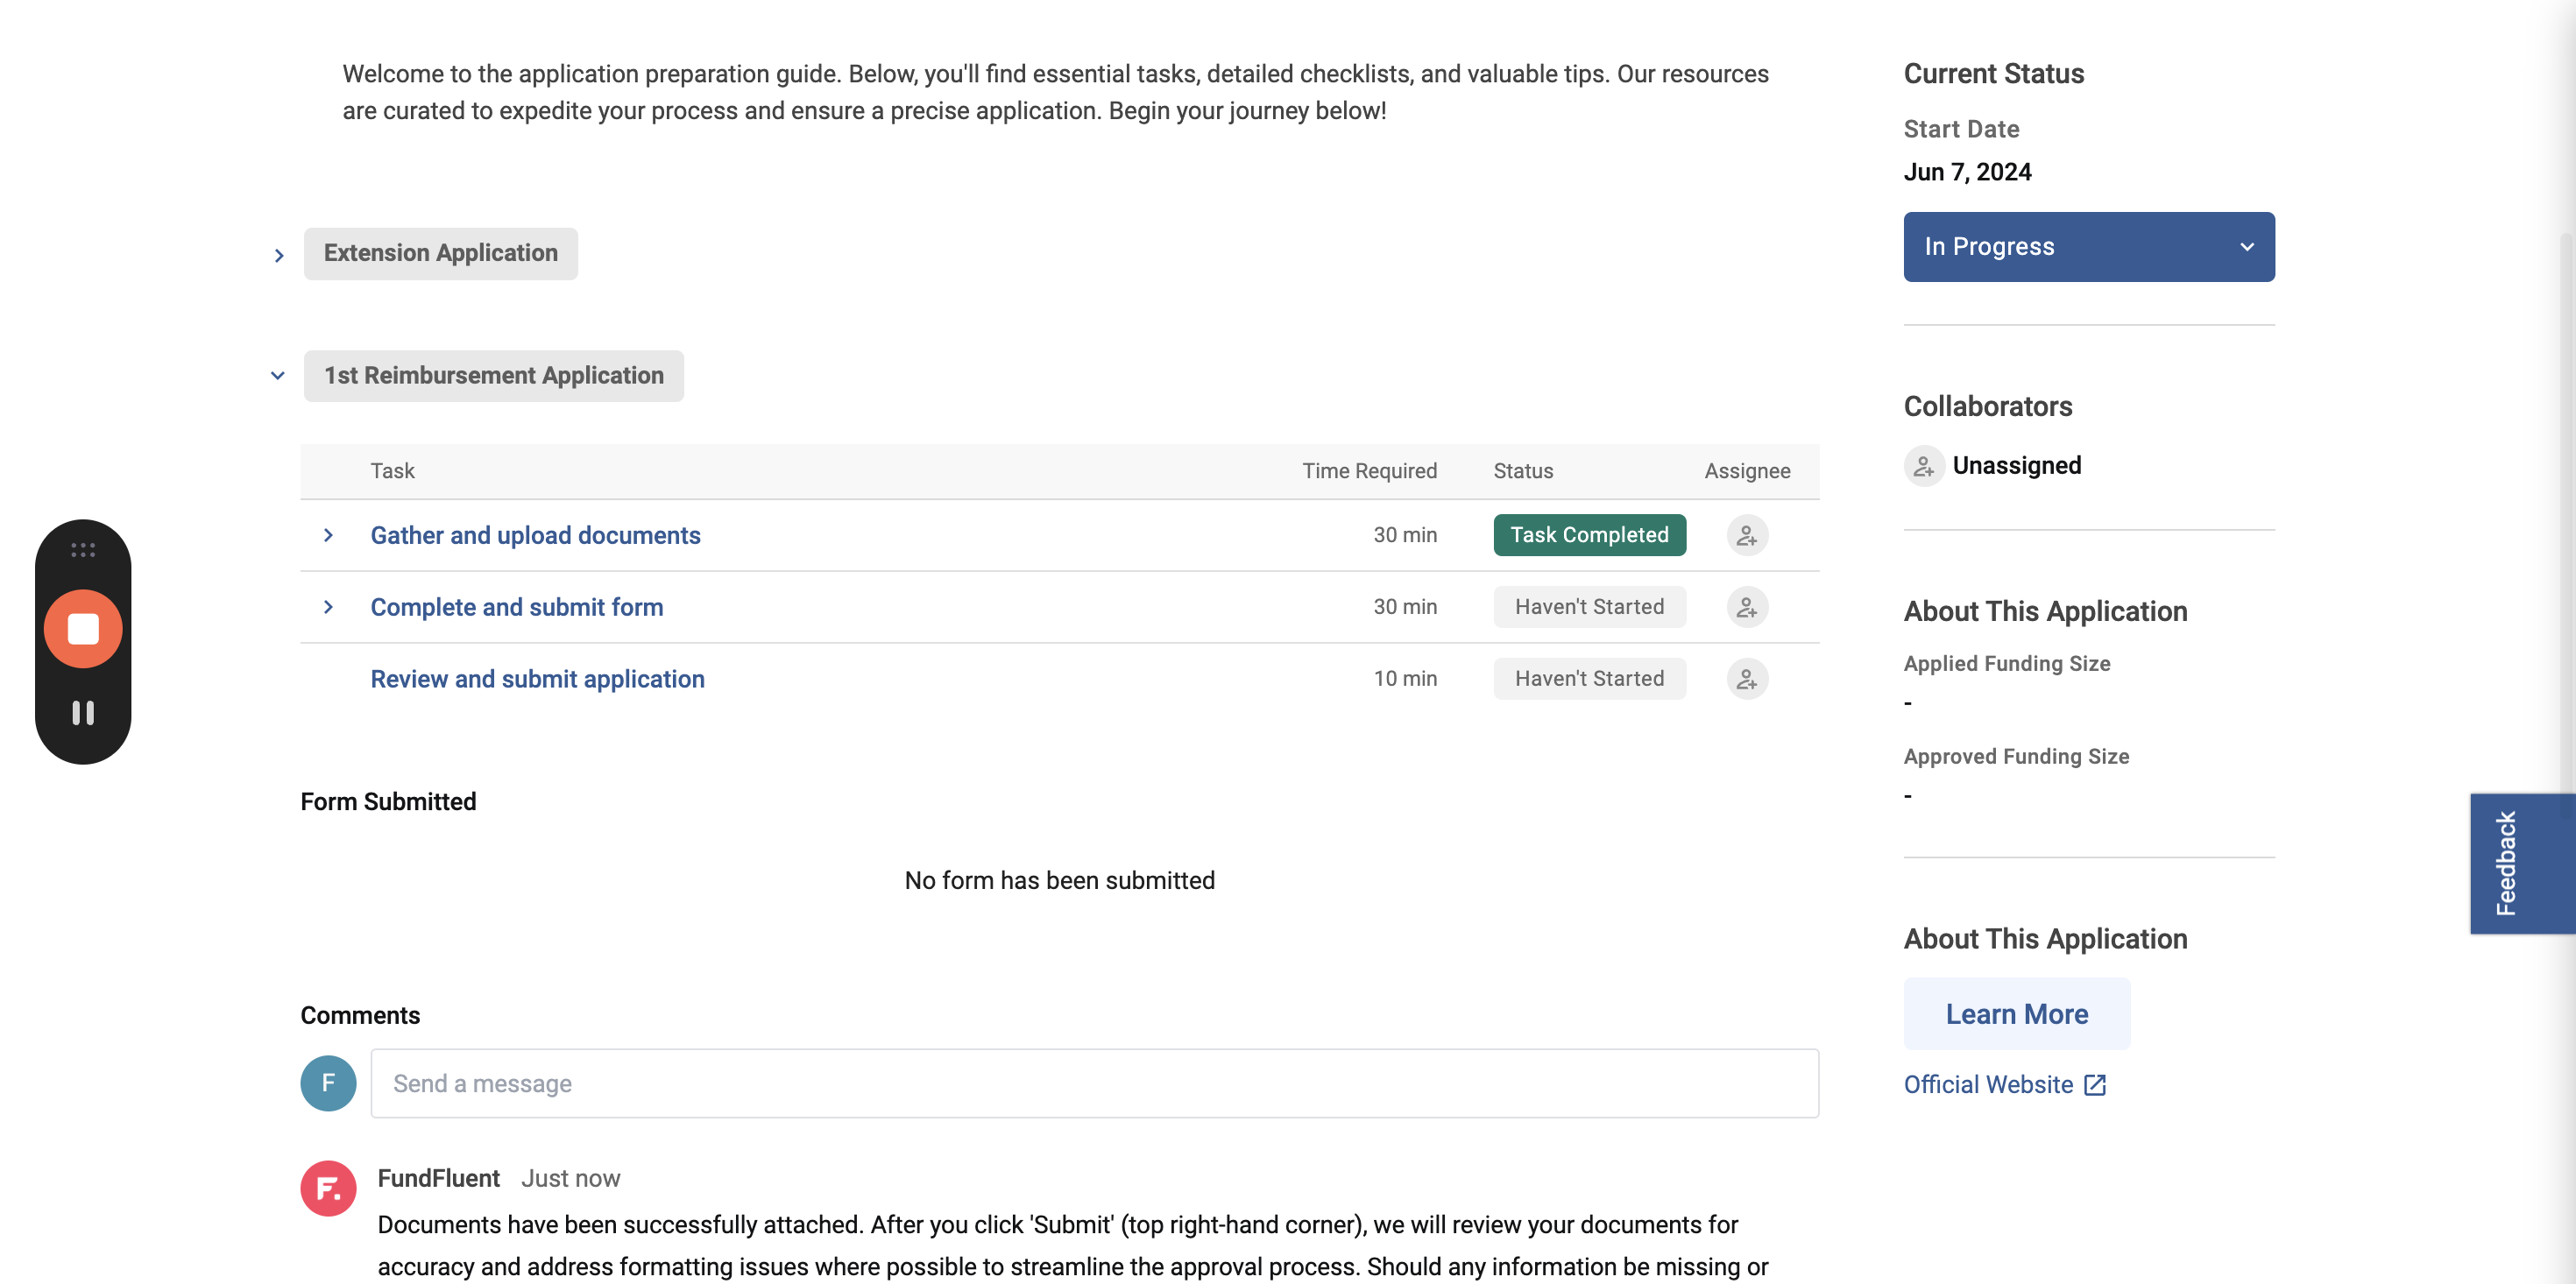Open the In Progress status dropdown
This screenshot has width=2576, height=1284.
(x=2088, y=246)
